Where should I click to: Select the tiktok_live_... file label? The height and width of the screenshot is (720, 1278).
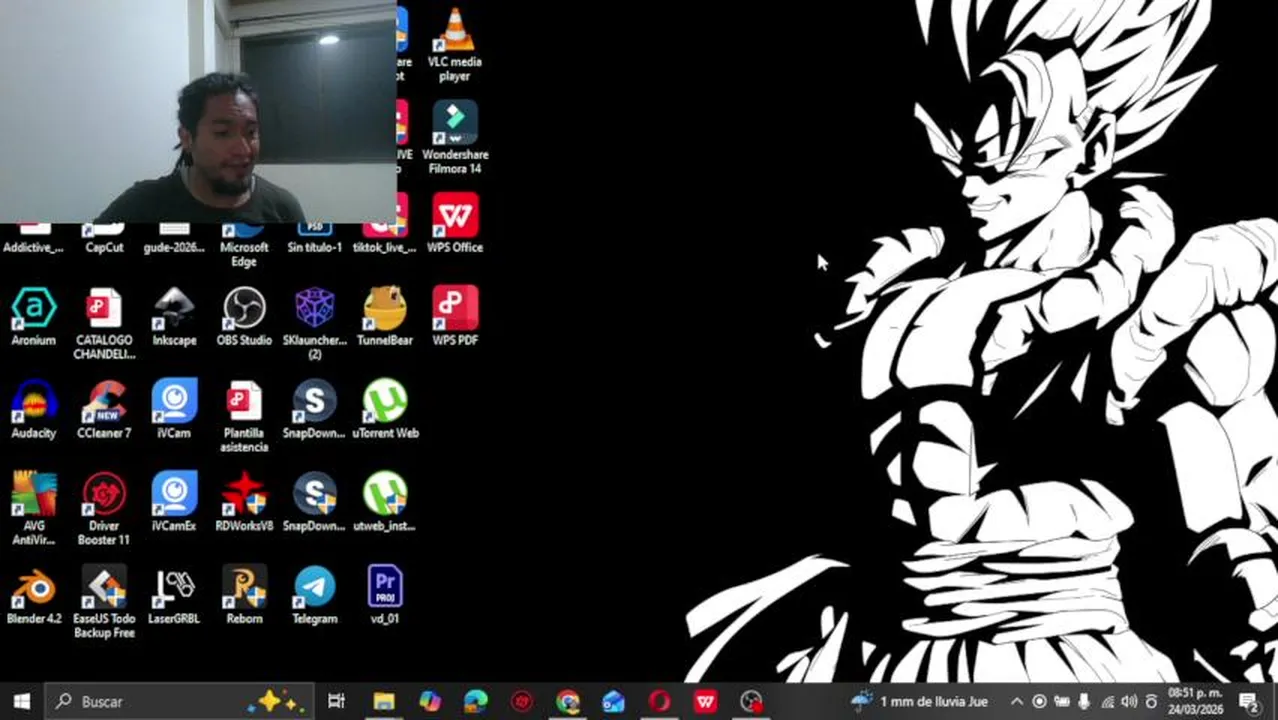[x=385, y=247]
